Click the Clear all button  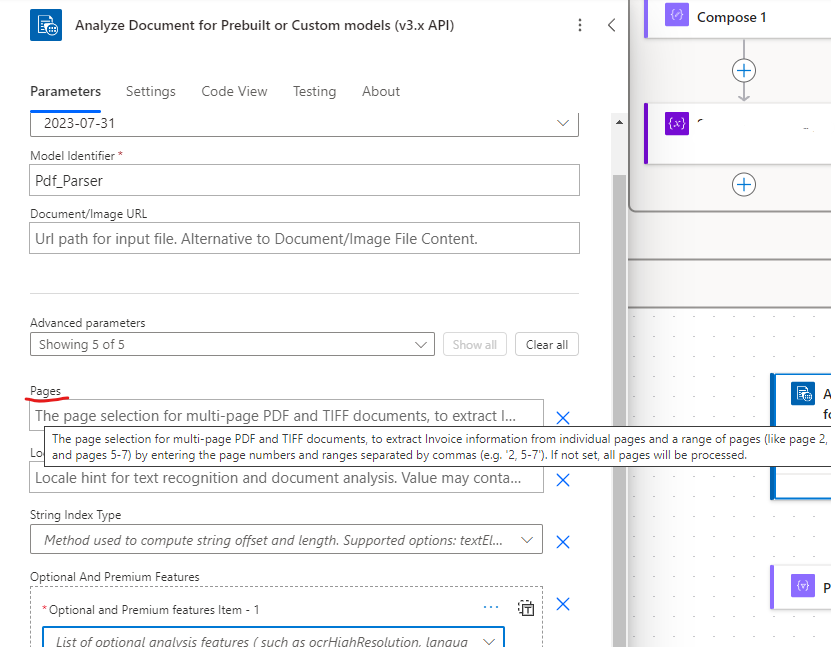(x=546, y=343)
